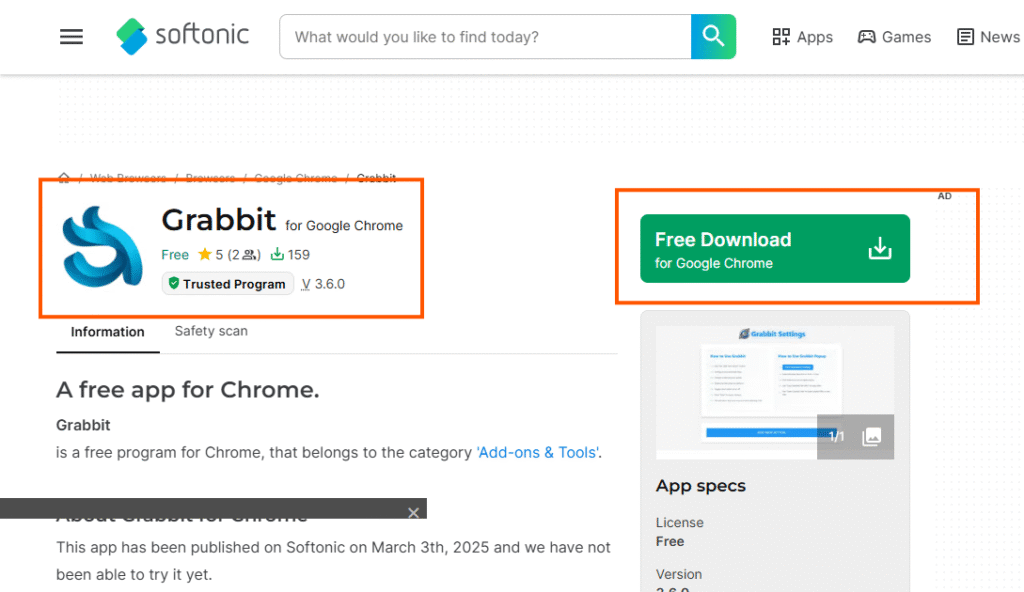The image size is (1024, 592).
Task: Click the home breadcrumb icon
Action: click(64, 179)
